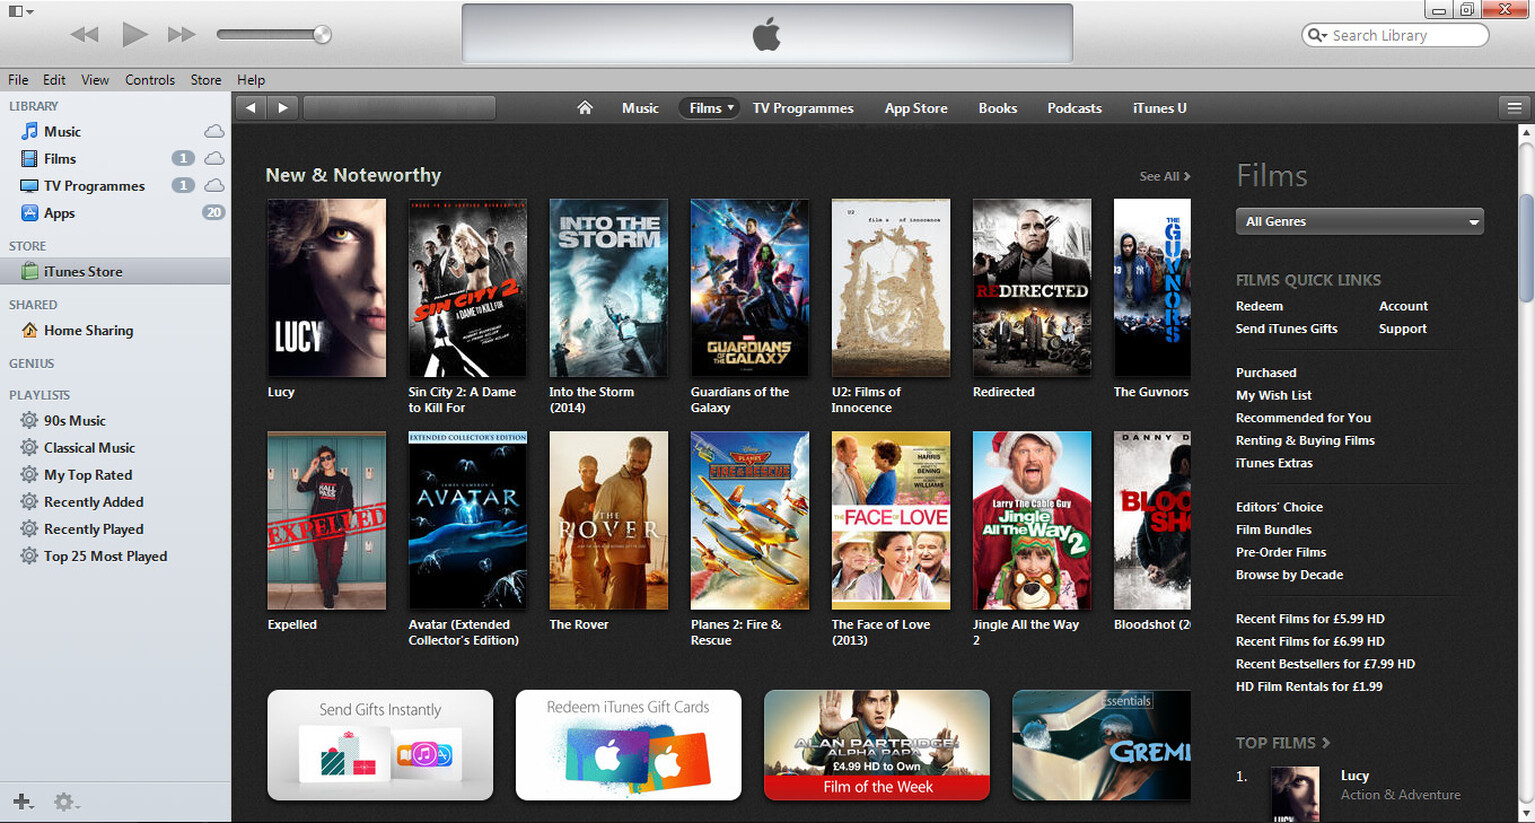1535x823 pixels.
Task: Click the rewind previous track button
Action: click(x=84, y=35)
